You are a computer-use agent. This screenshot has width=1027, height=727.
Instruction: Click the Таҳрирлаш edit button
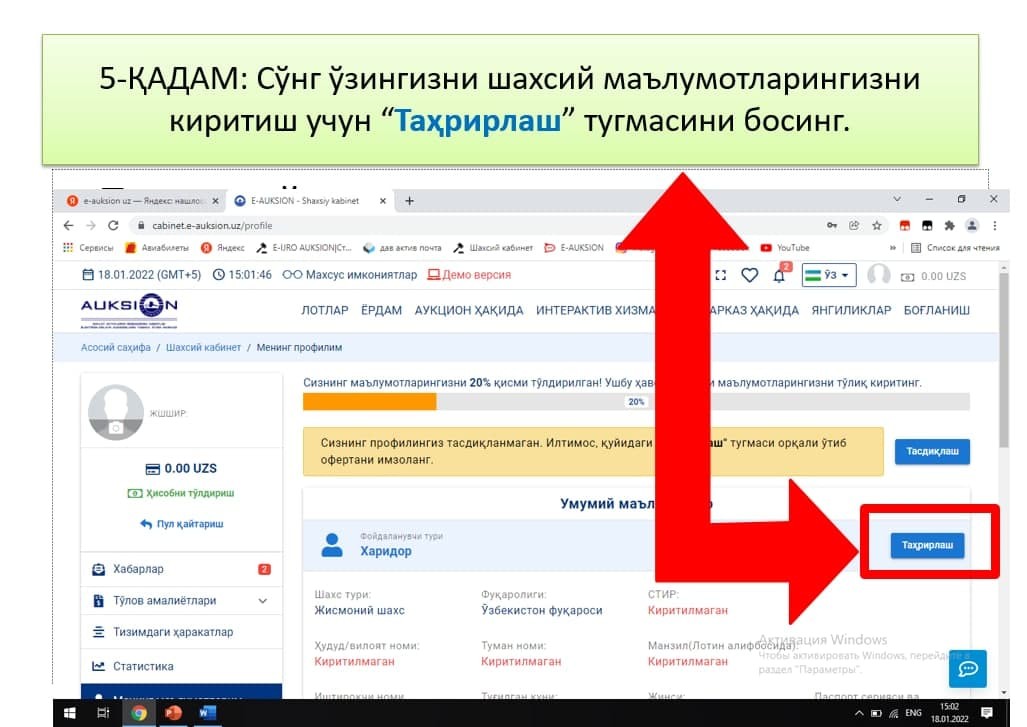tap(927, 545)
